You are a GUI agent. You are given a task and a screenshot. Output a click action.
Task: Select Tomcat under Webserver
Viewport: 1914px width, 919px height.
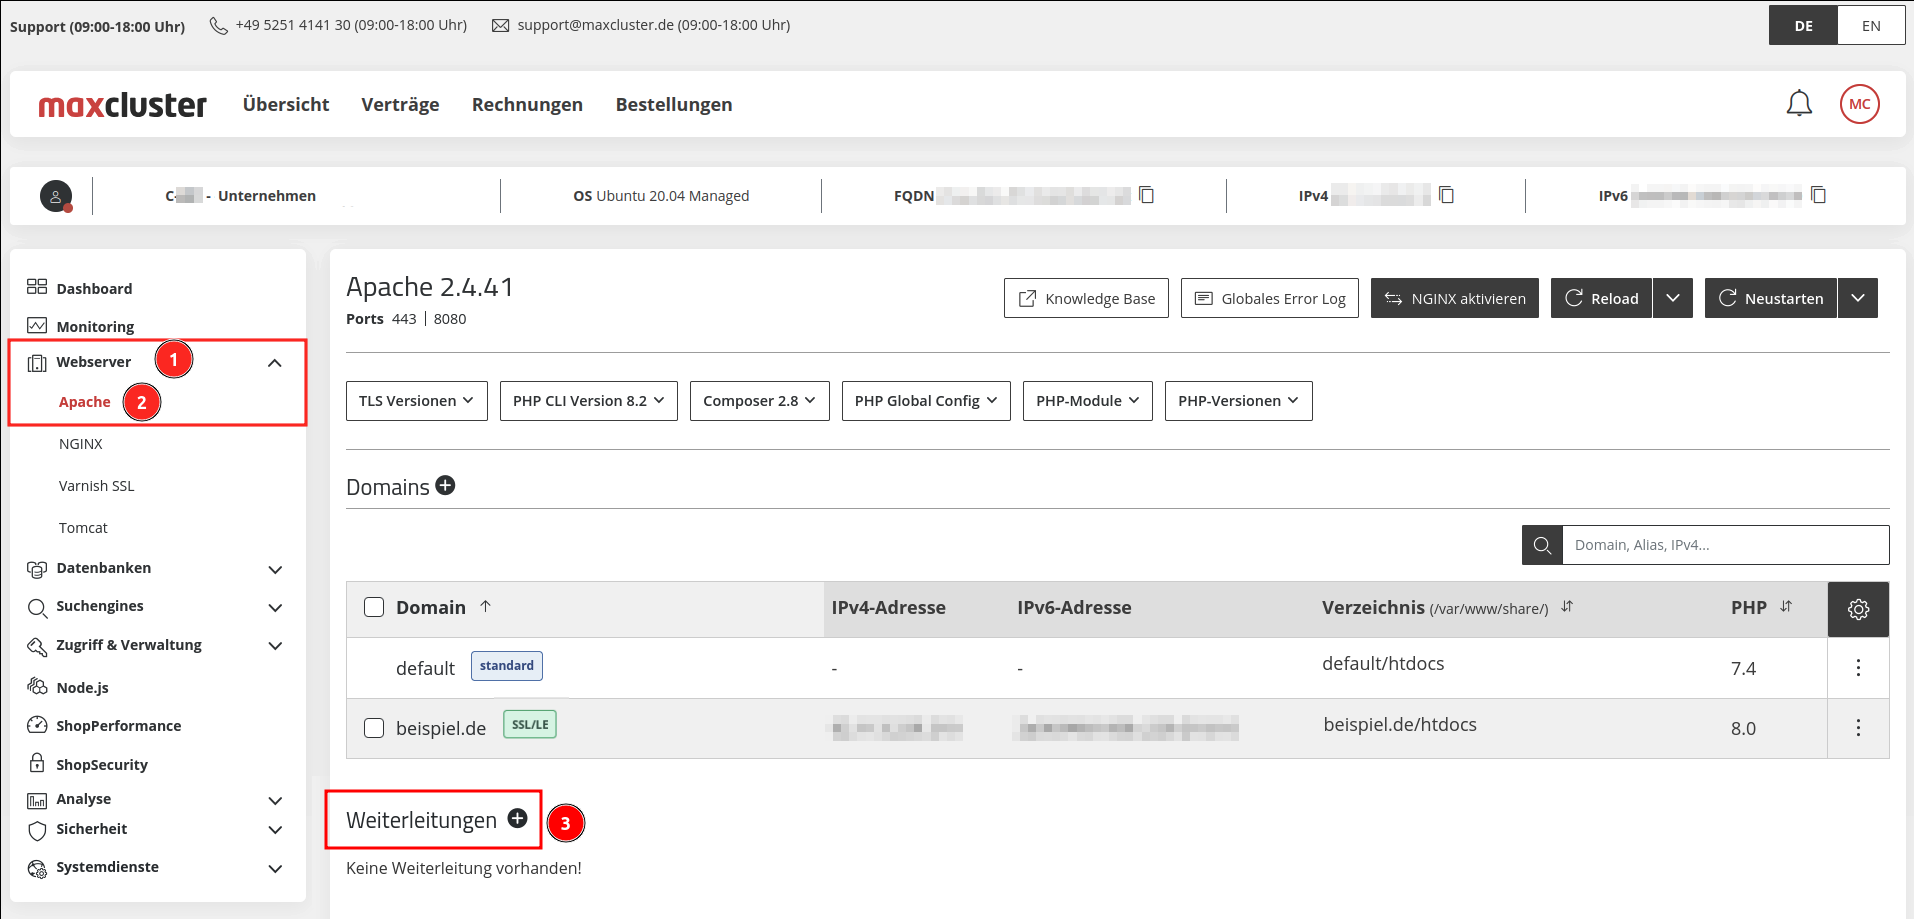tap(83, 528)
